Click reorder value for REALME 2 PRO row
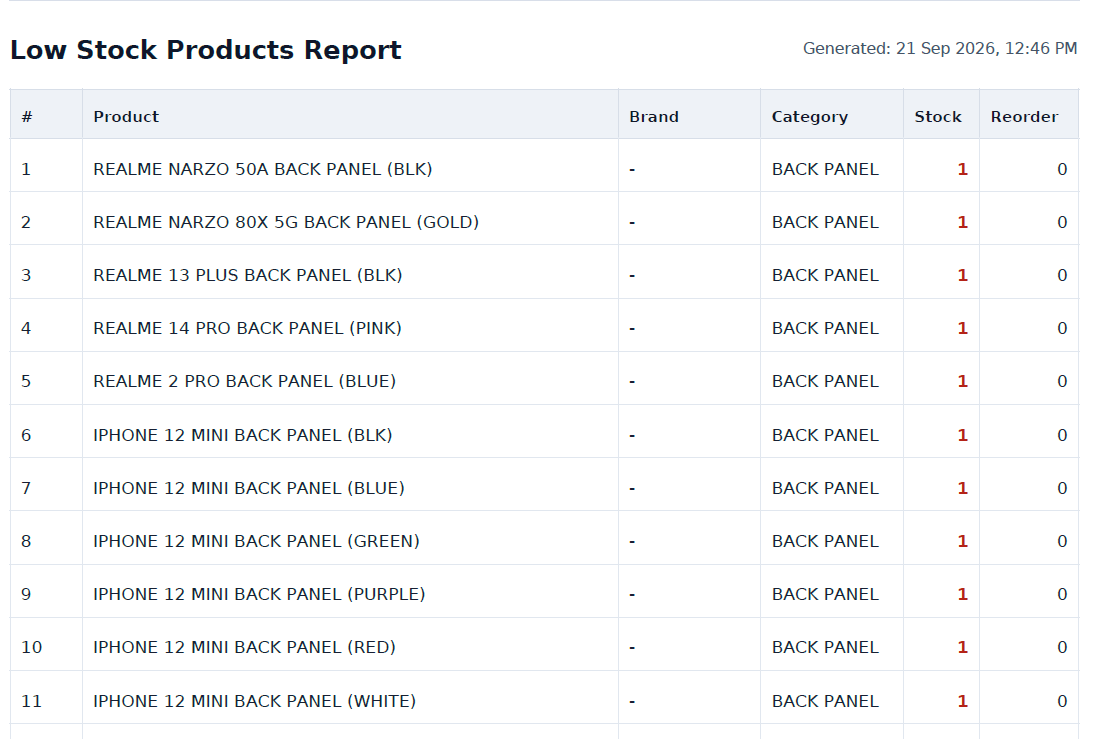This screenshot has height=739, width=1095. tap(1062, 381)
